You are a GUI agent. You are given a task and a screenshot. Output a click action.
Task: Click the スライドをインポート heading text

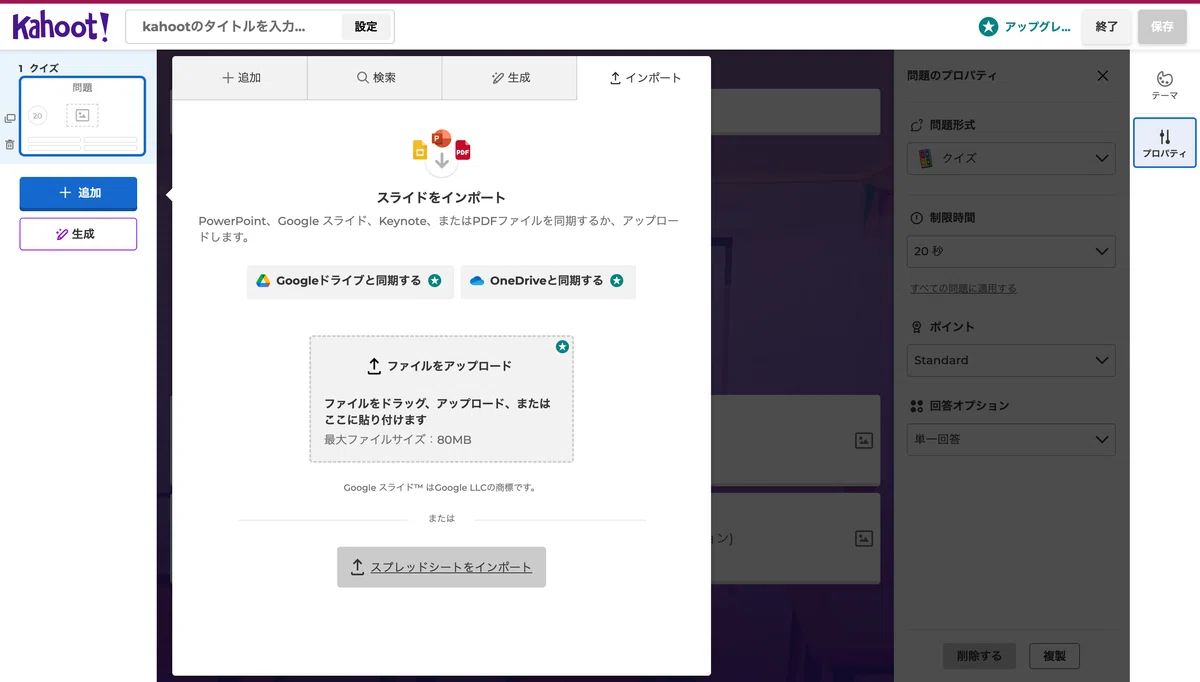click(441, 198)
